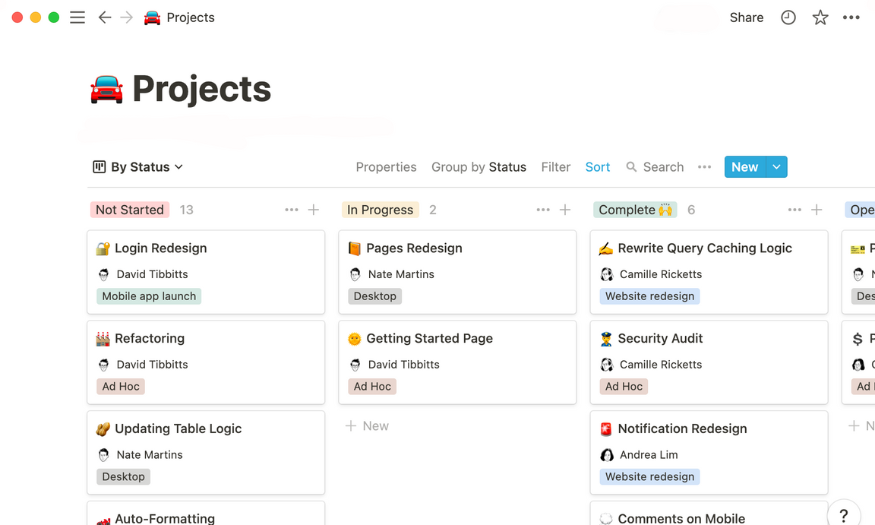This screenshot has width=875, height=525.
Task: Open the sidebar hamburger menu
Action: click(x=77, y=17)
